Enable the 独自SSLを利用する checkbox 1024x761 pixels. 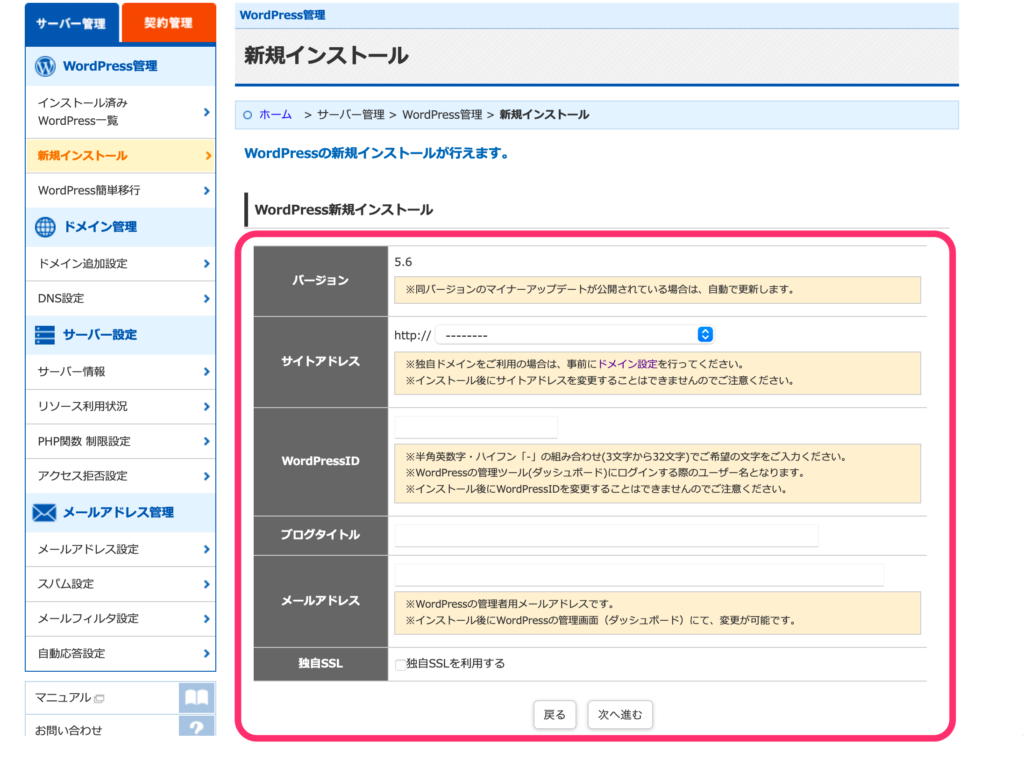click(400, 664)
